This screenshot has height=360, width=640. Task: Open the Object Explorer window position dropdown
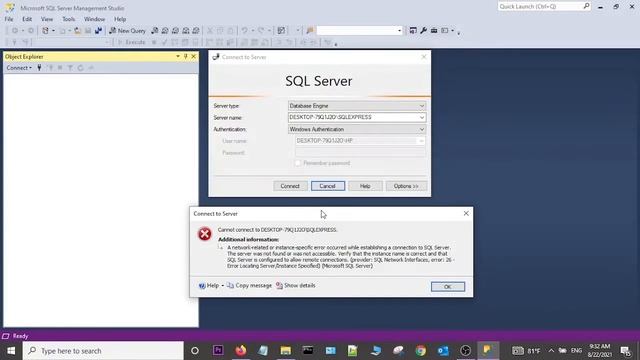click(x=178, y=57)
